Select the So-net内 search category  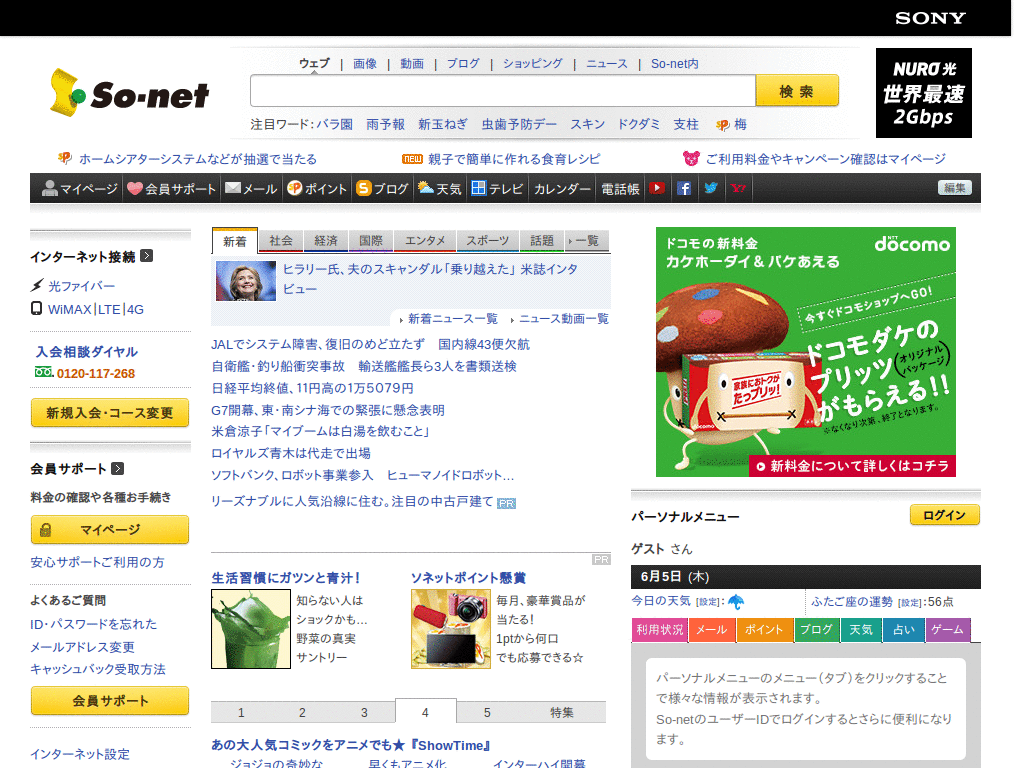click(x=675, y=63)
